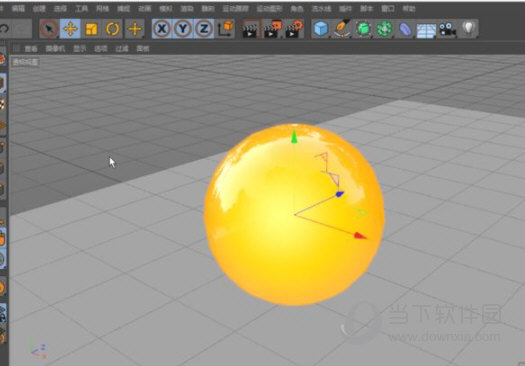
Task: Add a Light object
Action: 469,29
